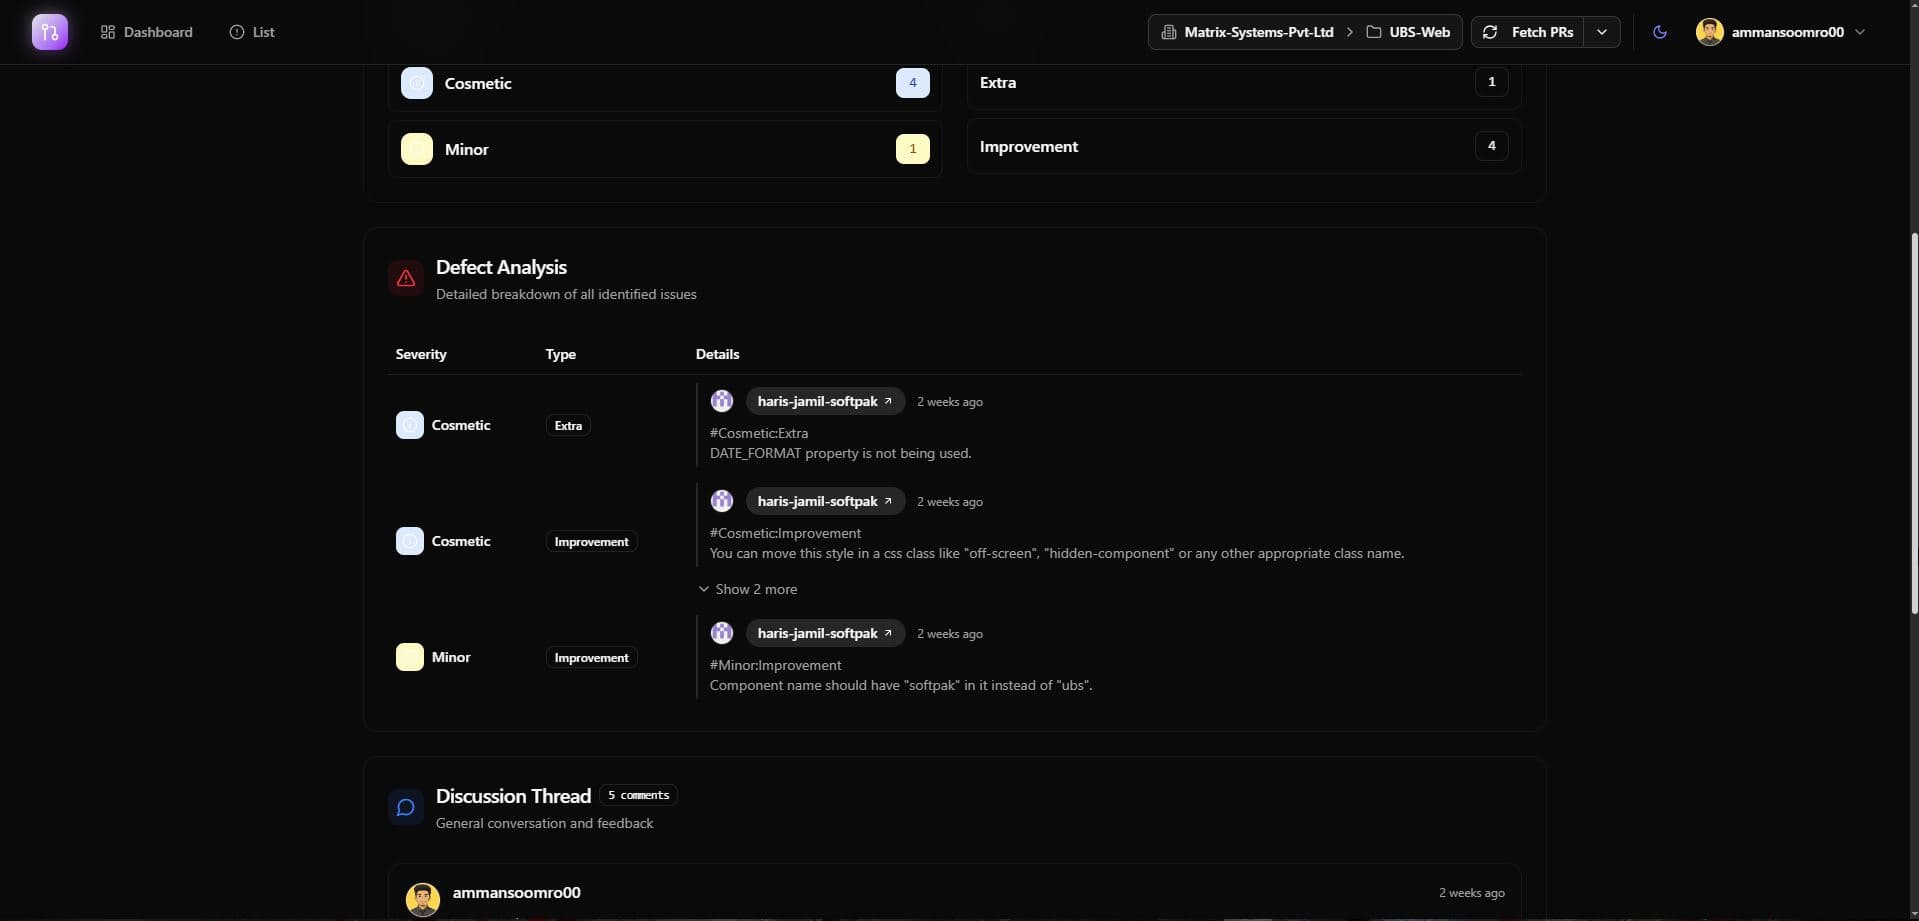Viewport: 1919px width, 921px height.
Task: Open haris-jamil-softpak link on DATE_FORMAT comment
Action: click(x=825, y=401)
